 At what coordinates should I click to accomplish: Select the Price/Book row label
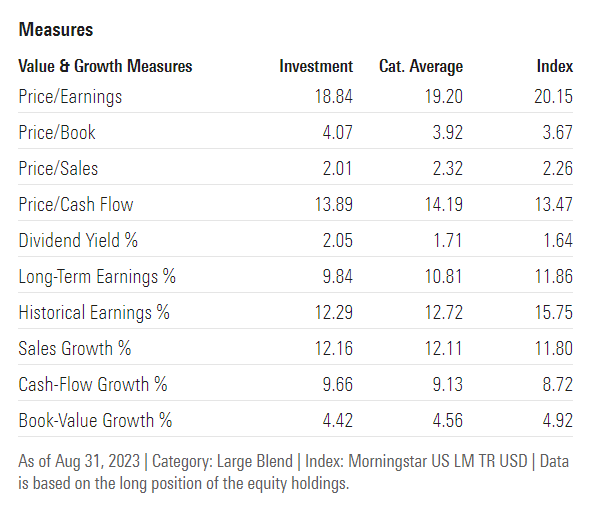(57, 132)
